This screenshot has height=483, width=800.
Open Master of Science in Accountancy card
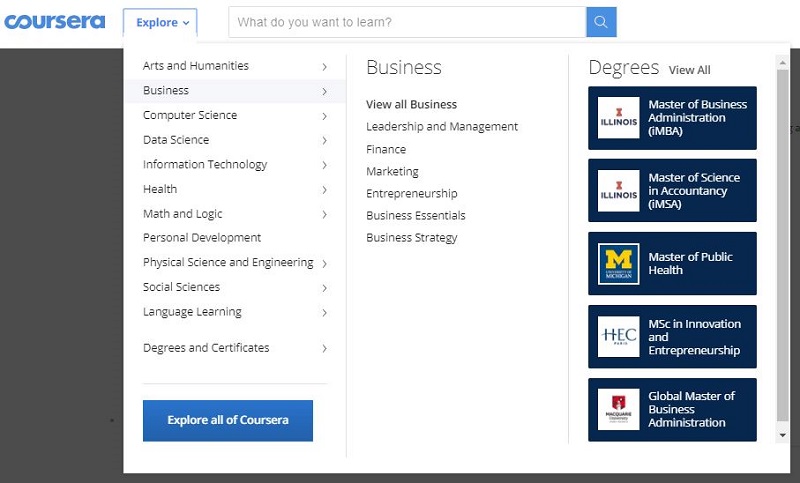coord(672,191)
